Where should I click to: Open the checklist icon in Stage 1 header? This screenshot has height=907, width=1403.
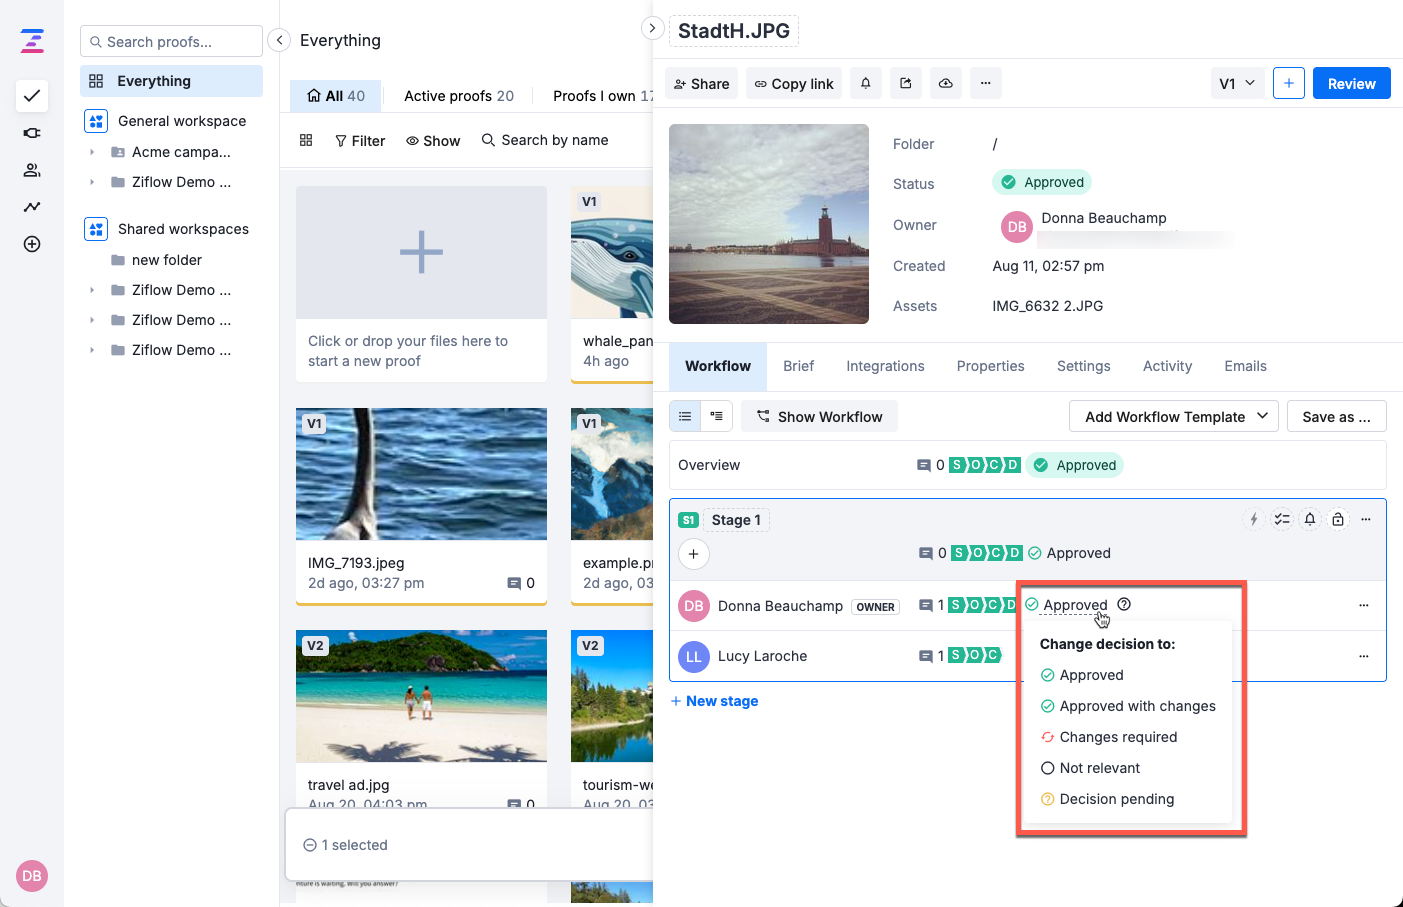point(1281,519)
